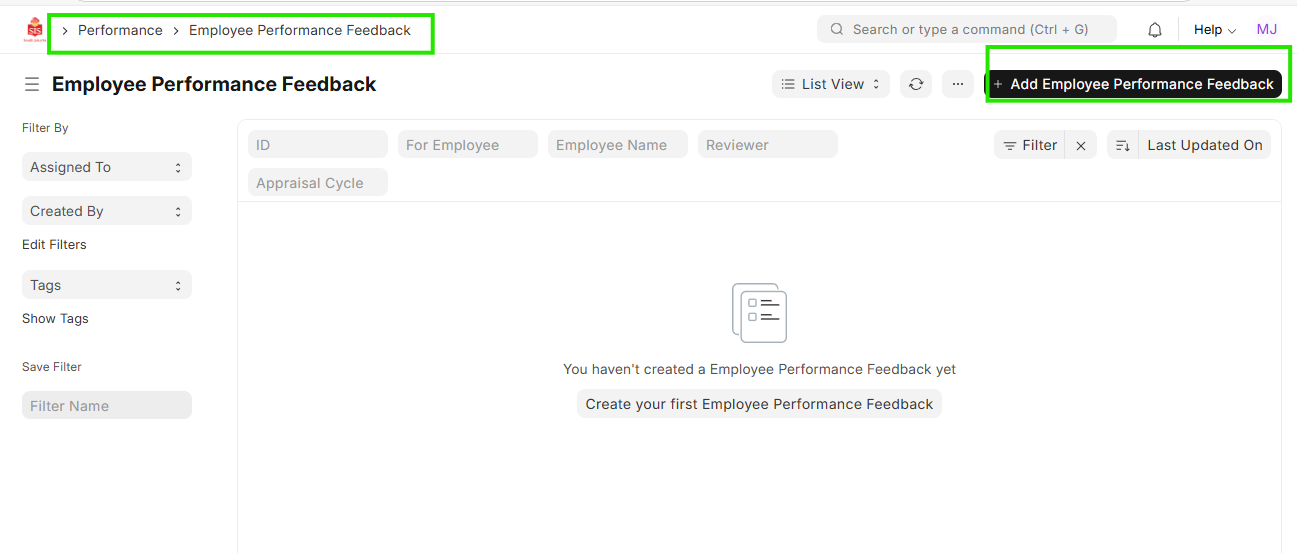Focus the search command bar

968,30
